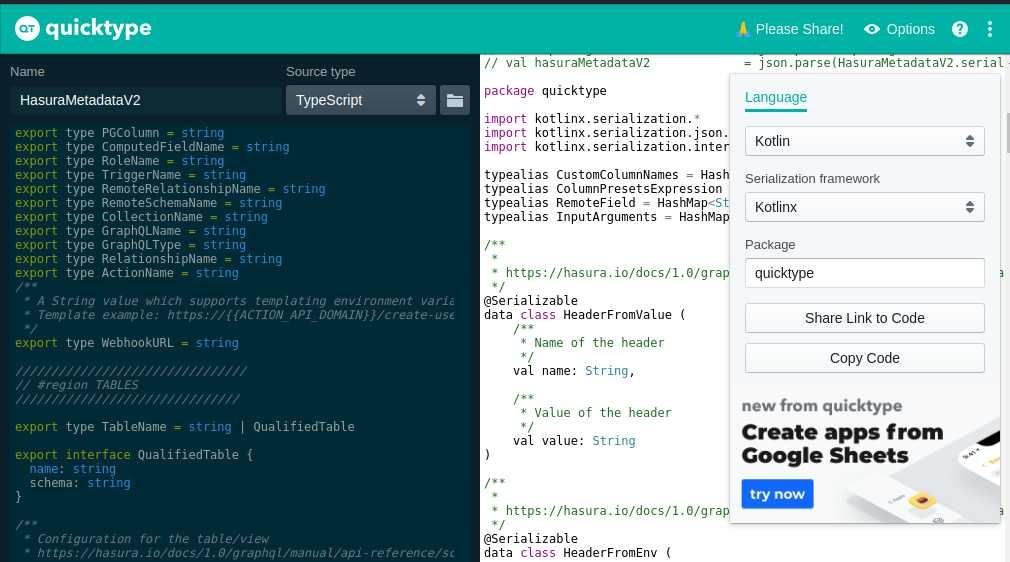Click 'export interface QualifiedTable {' line
Image resolution: width=1010 pixels, height=562 pixels.
tap(134, 455)
